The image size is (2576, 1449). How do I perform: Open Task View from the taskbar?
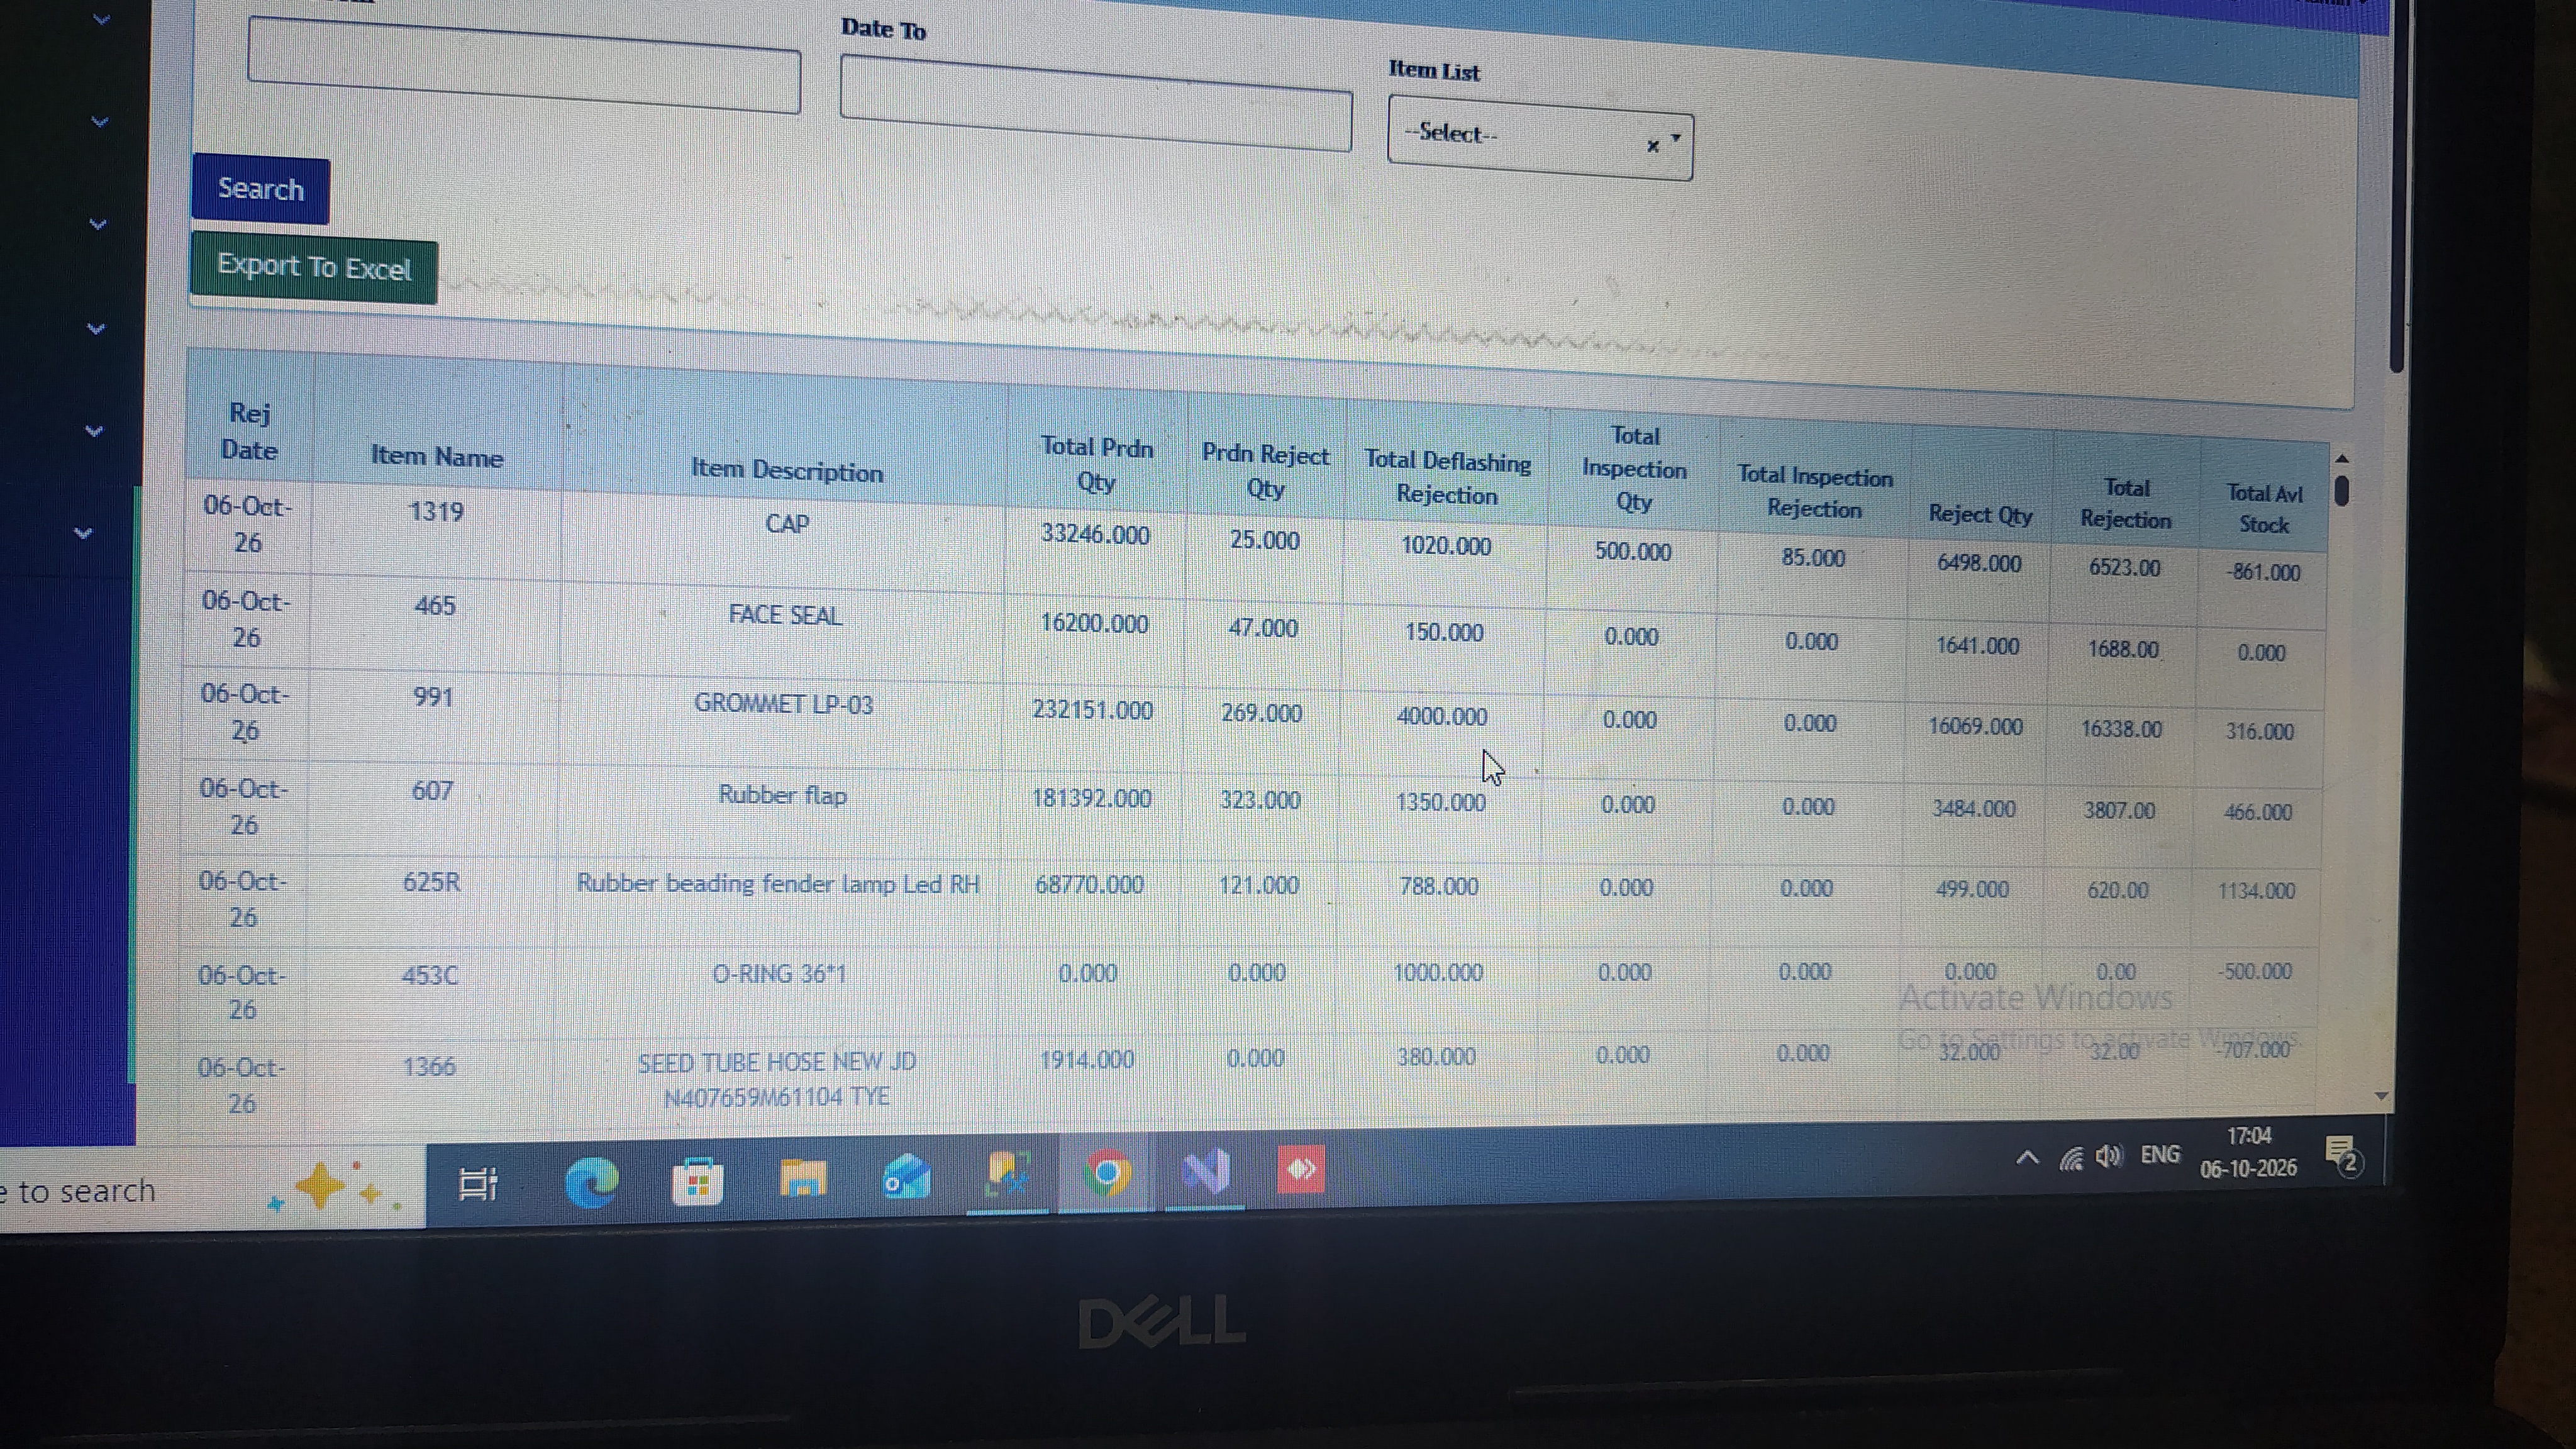(x=477, y=1184)
